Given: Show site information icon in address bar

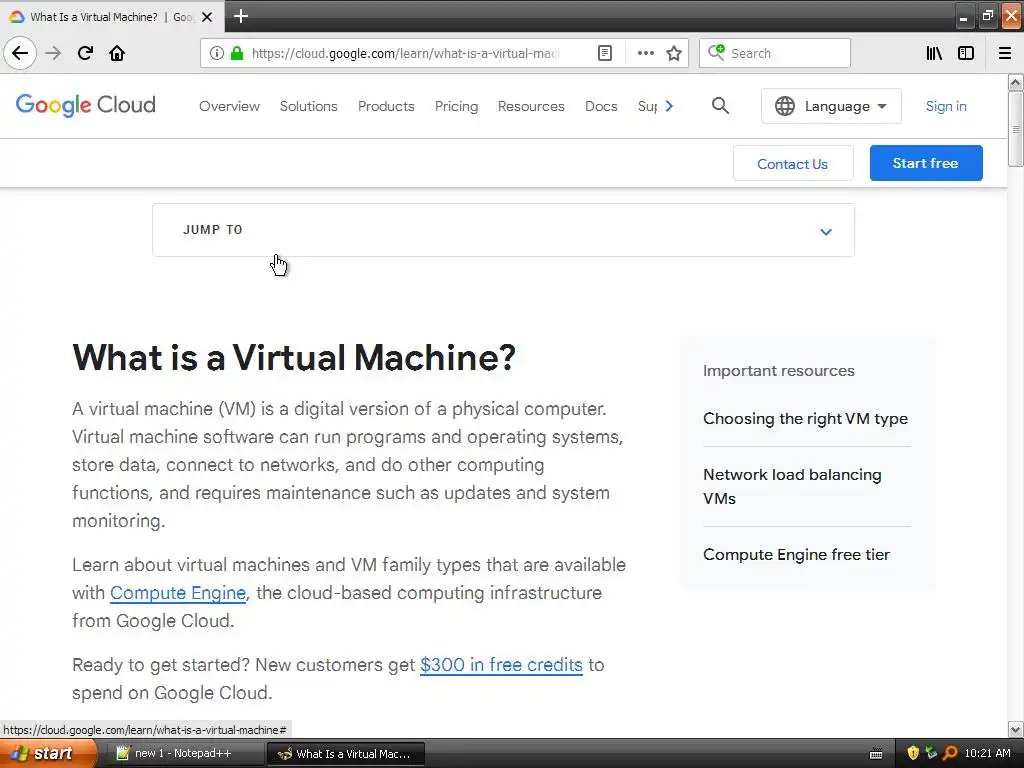Looking at the screenshot, I should (x=217, y=53).
